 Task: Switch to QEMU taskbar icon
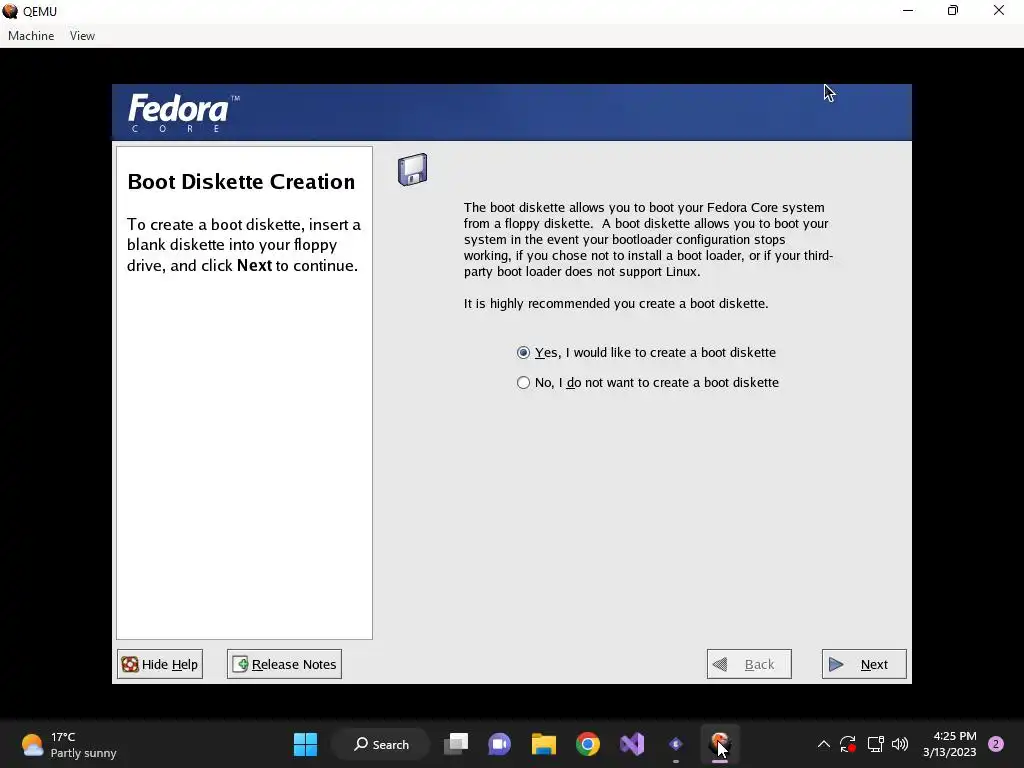tap(720, 744)
